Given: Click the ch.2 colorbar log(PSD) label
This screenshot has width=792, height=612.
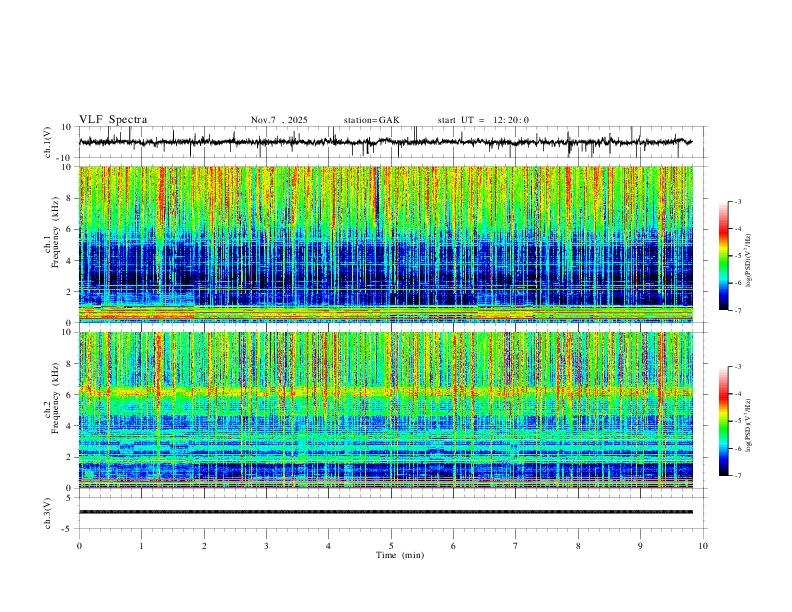Looking at the screenshot, I should (749, 427).
